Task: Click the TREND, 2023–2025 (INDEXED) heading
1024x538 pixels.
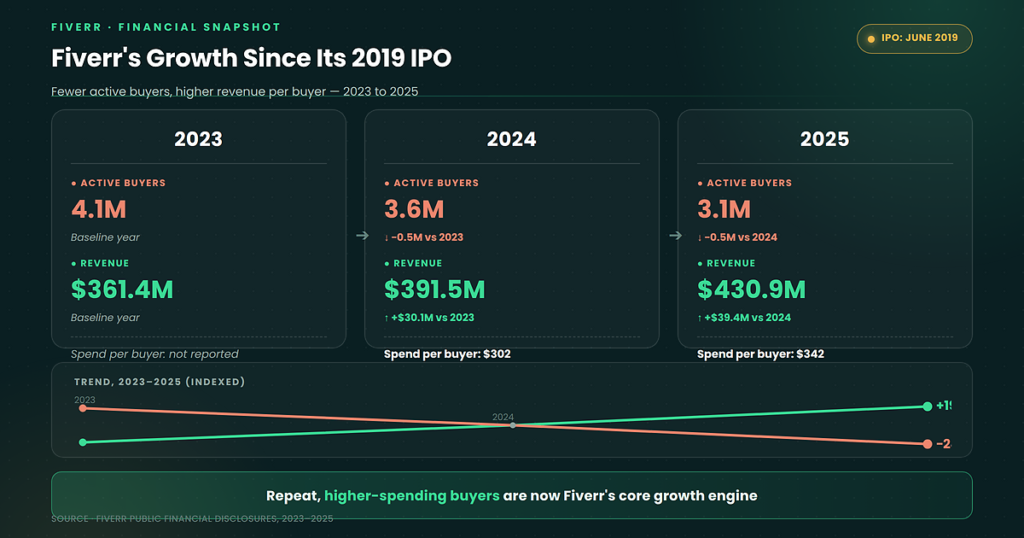Action: (x=159, y=382)
